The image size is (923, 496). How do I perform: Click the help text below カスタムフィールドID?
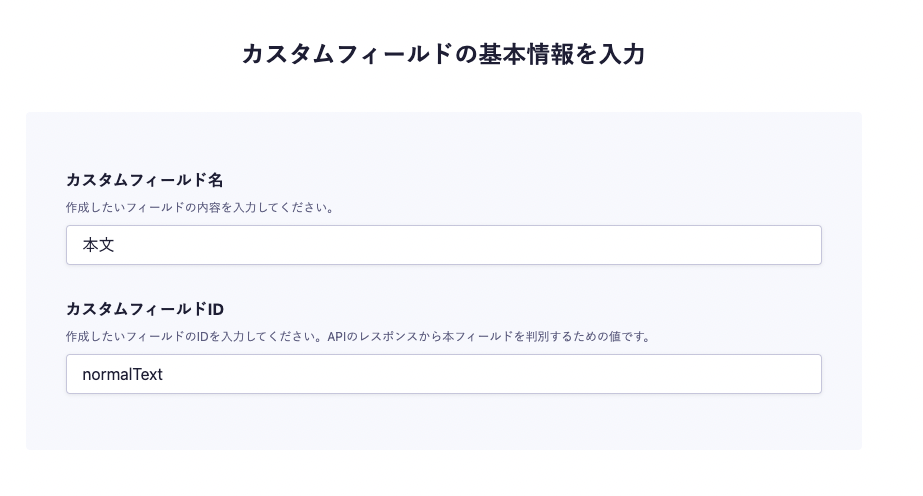(x=358, y=337)
